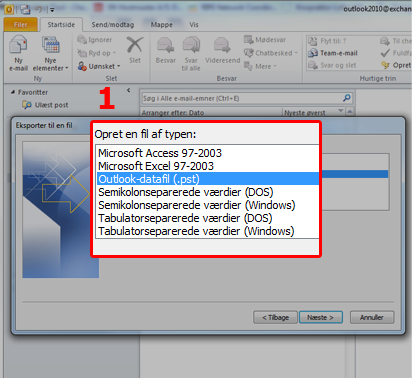Click the search magnifier icon
Screen dimensions: 412x378
[x=347, y=98]
